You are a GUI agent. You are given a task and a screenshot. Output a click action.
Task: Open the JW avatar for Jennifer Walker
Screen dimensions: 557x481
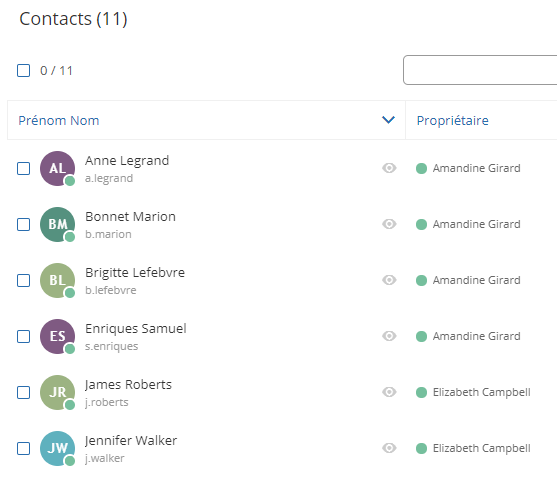[57, 448]
